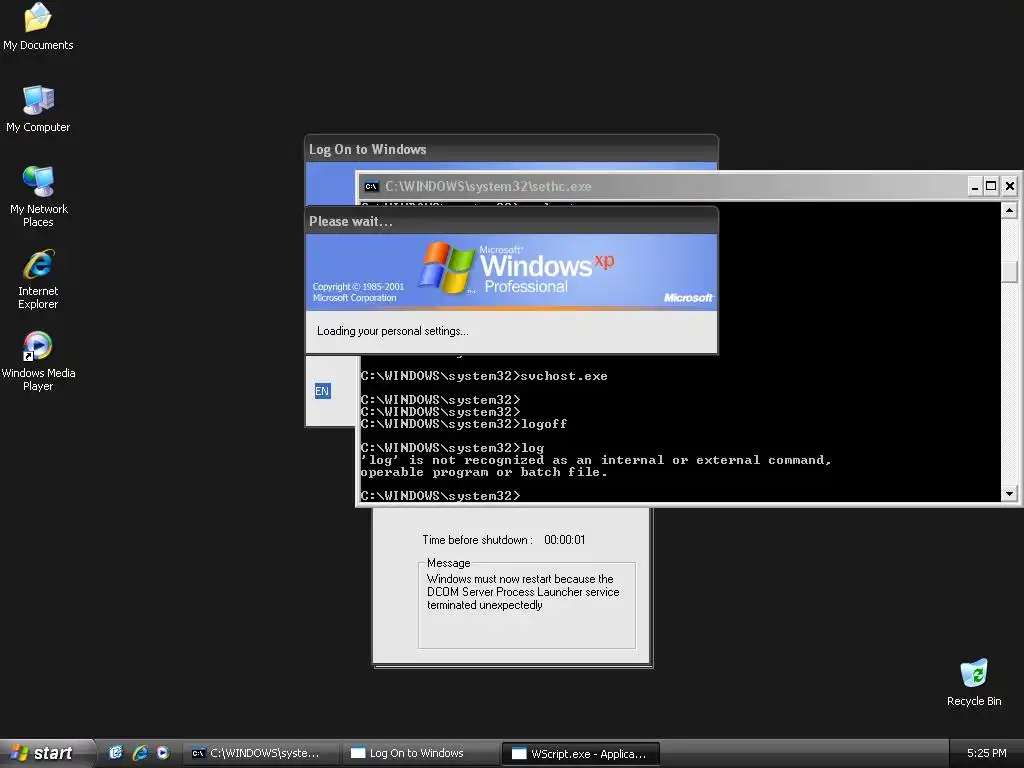Open Windows Media Player desktop shortcut
Viewport: 1024px width, 768px height.
click(38, 361)
